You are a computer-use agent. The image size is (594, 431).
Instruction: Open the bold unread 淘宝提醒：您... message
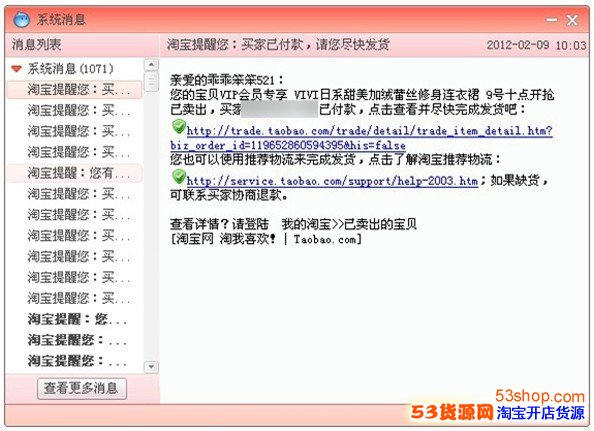pyautogui.click(x=75, y=319)
